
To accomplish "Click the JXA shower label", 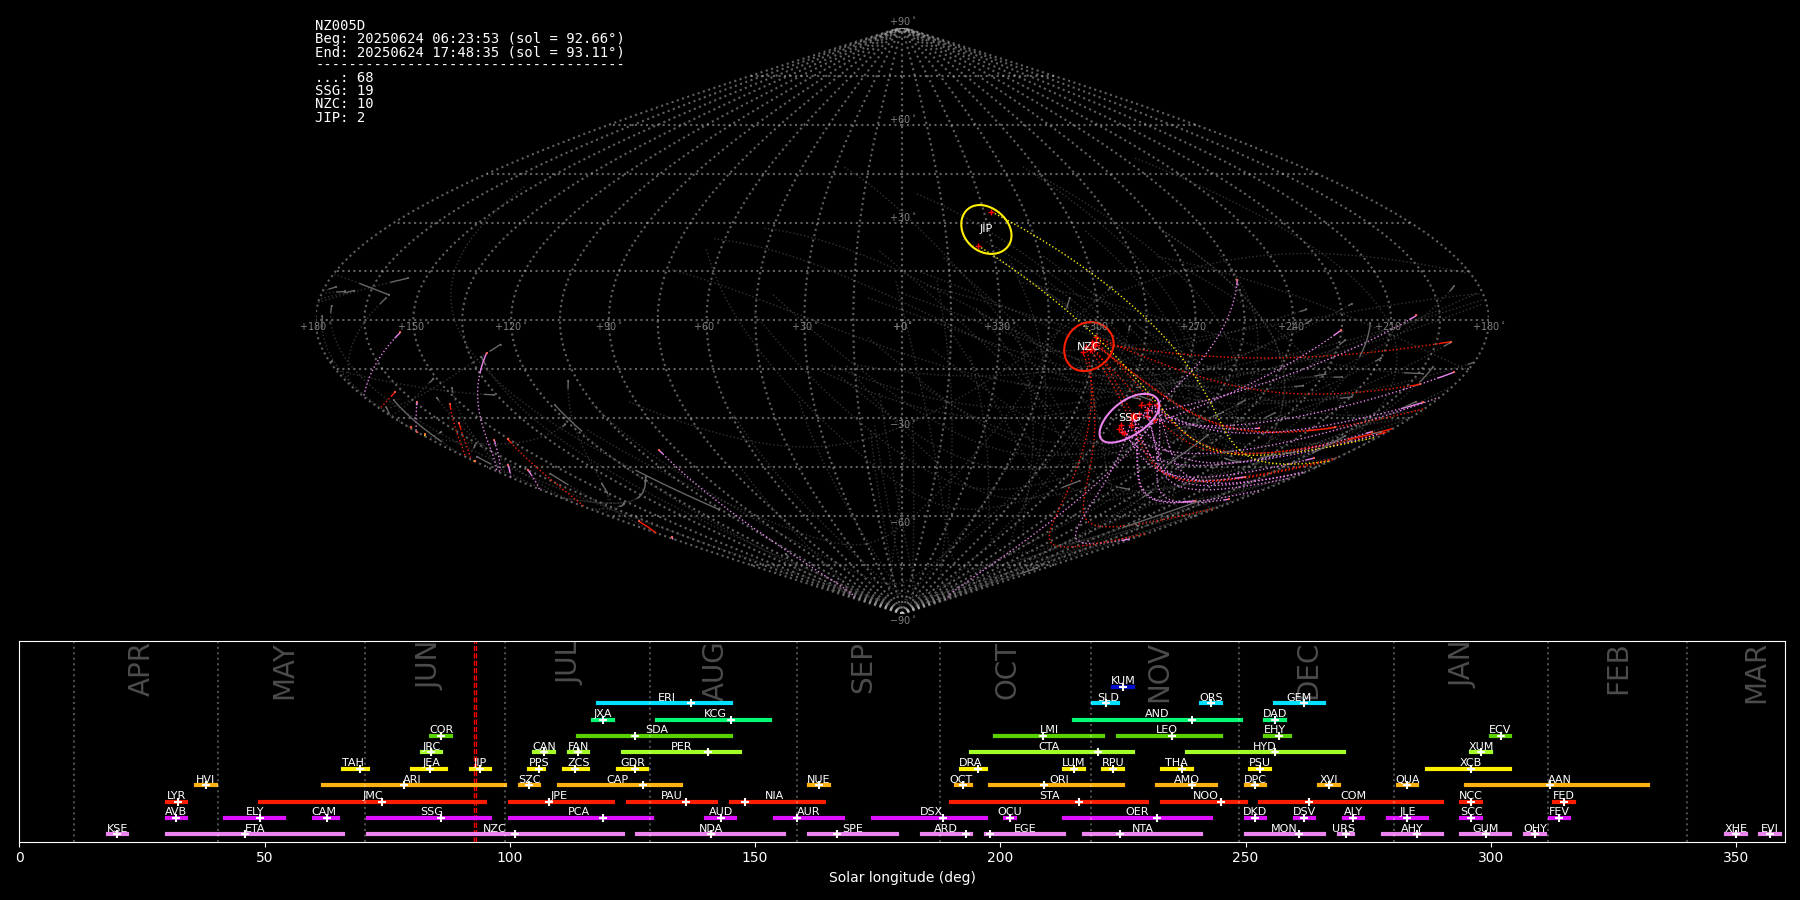I will point(602,714).
